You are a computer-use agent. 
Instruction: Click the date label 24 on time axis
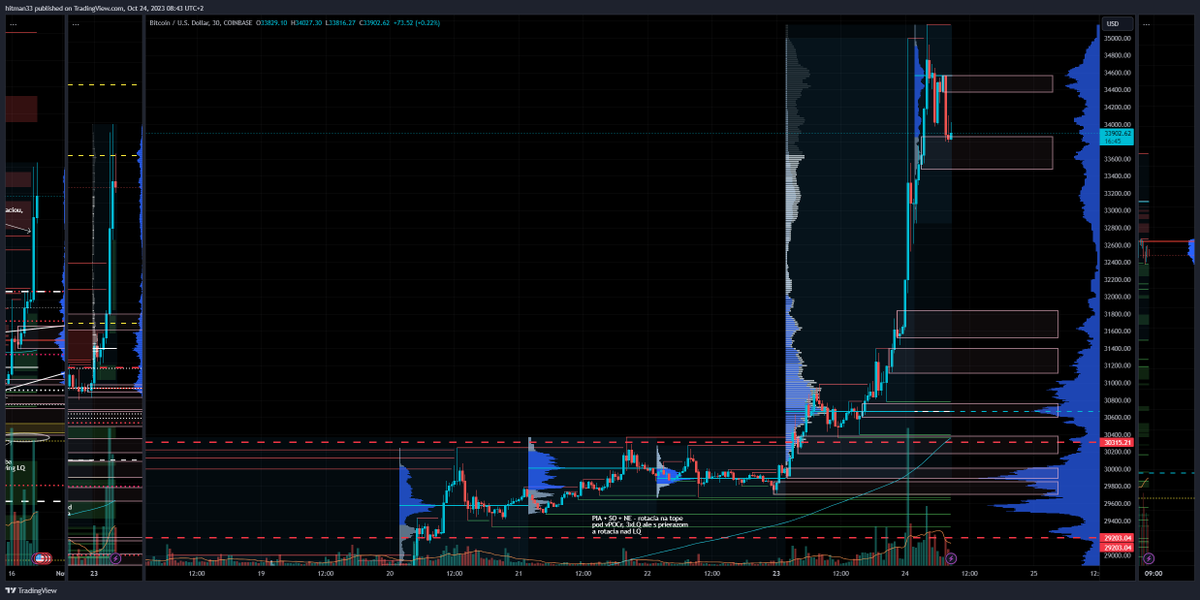(x=905, y=574)
